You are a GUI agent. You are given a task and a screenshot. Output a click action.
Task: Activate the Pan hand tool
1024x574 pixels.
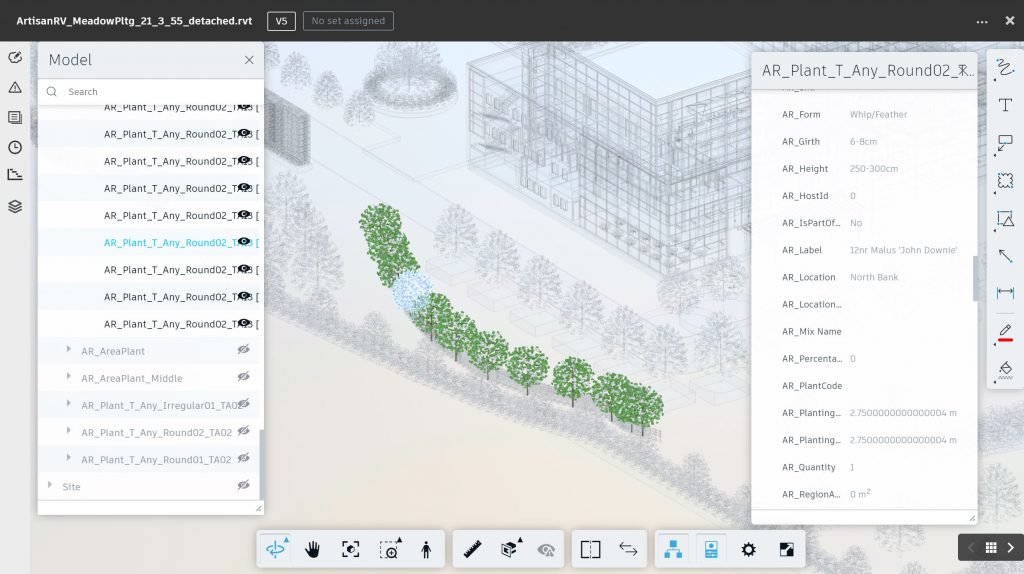(312, 549)
